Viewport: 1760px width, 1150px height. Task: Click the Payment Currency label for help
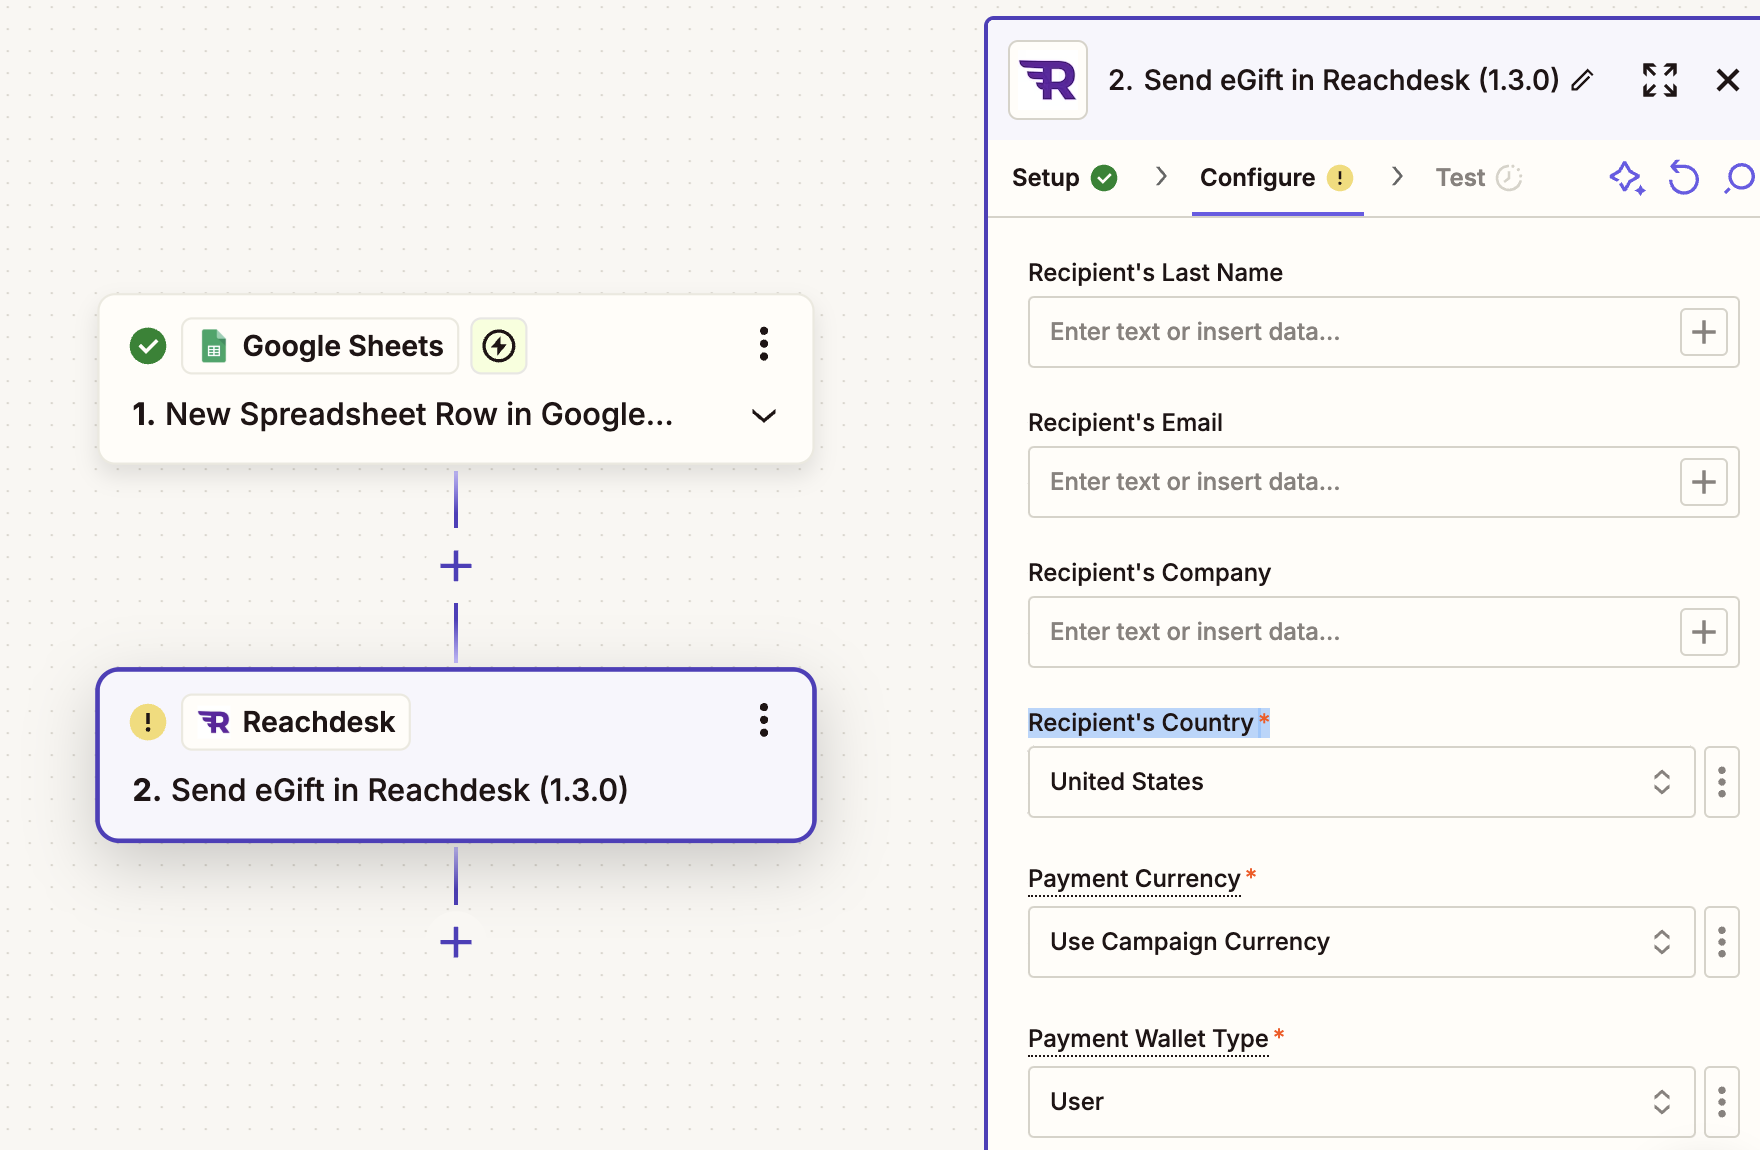1134,879
